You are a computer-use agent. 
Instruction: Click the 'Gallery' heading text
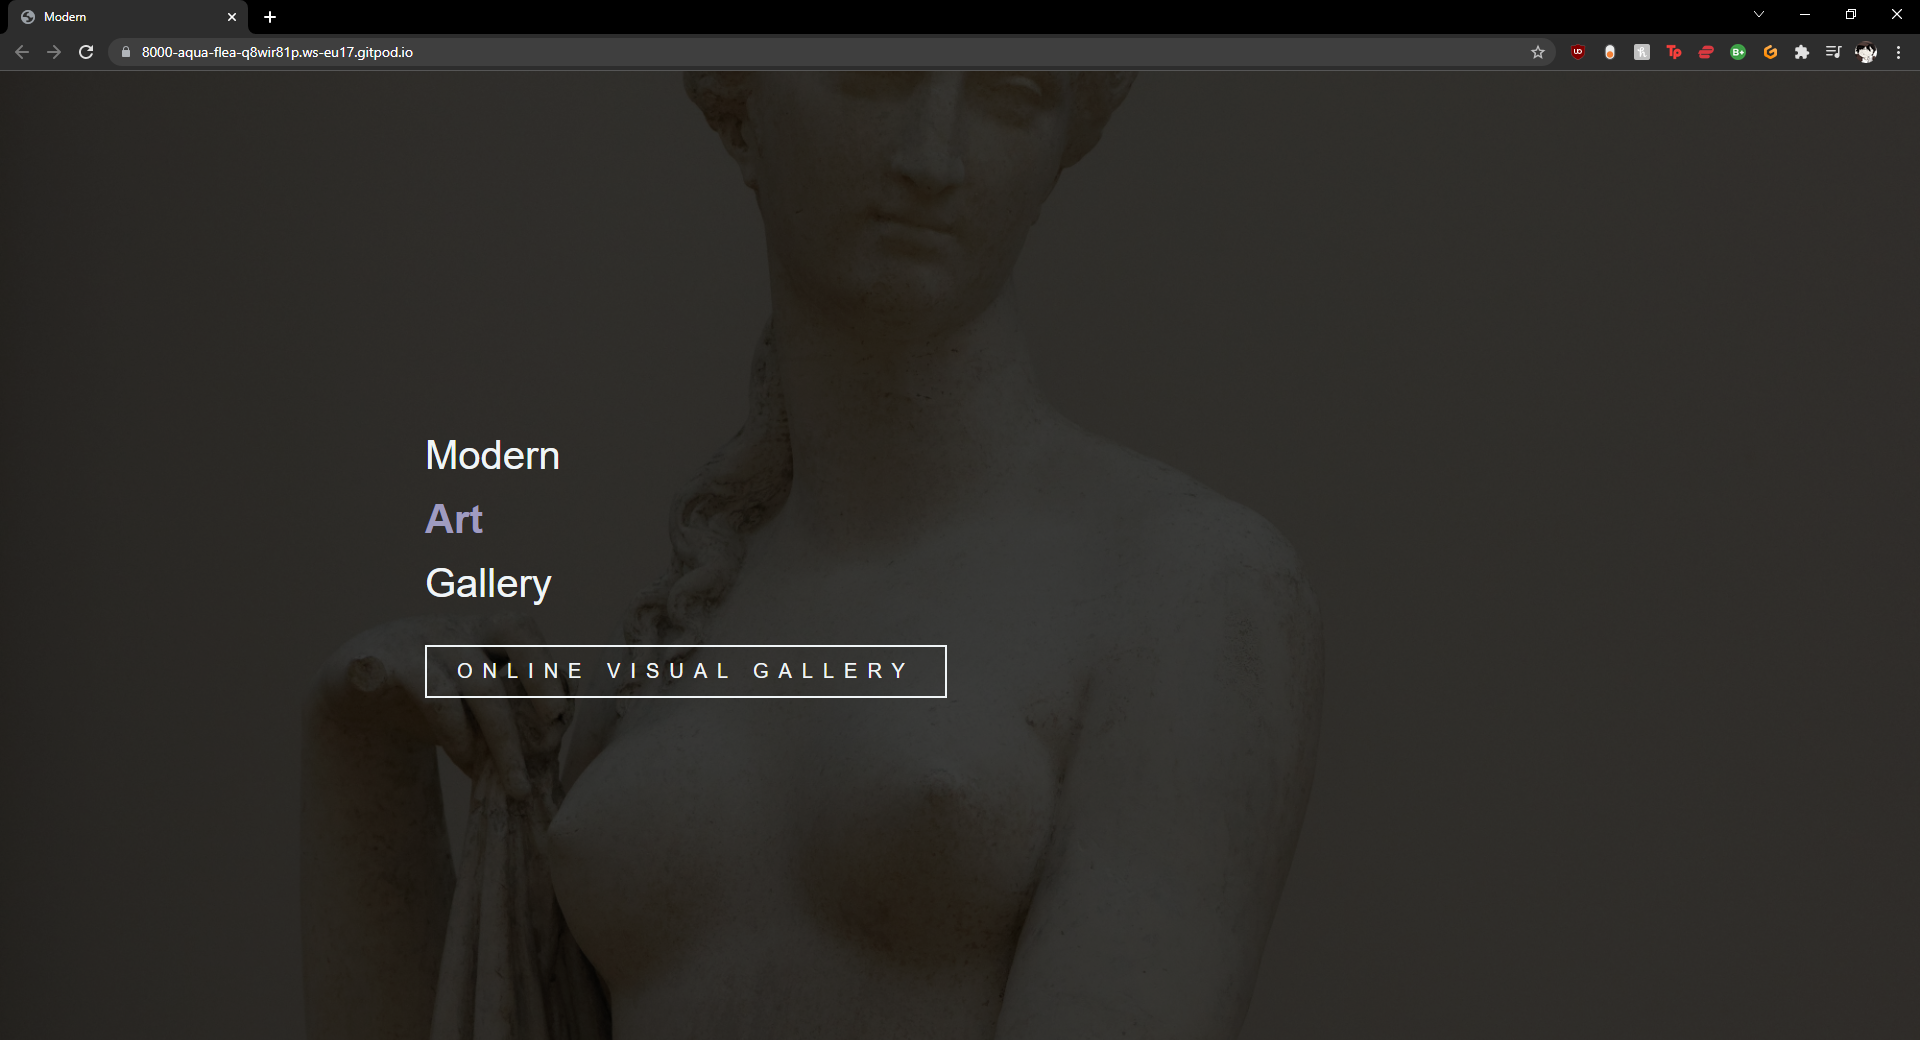[489, 584]
